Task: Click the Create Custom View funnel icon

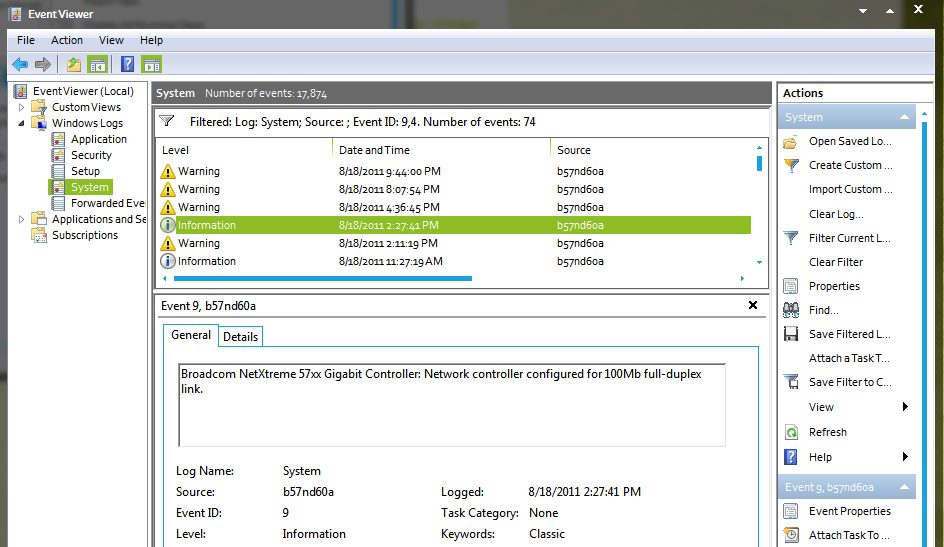Action: (791, 165)
